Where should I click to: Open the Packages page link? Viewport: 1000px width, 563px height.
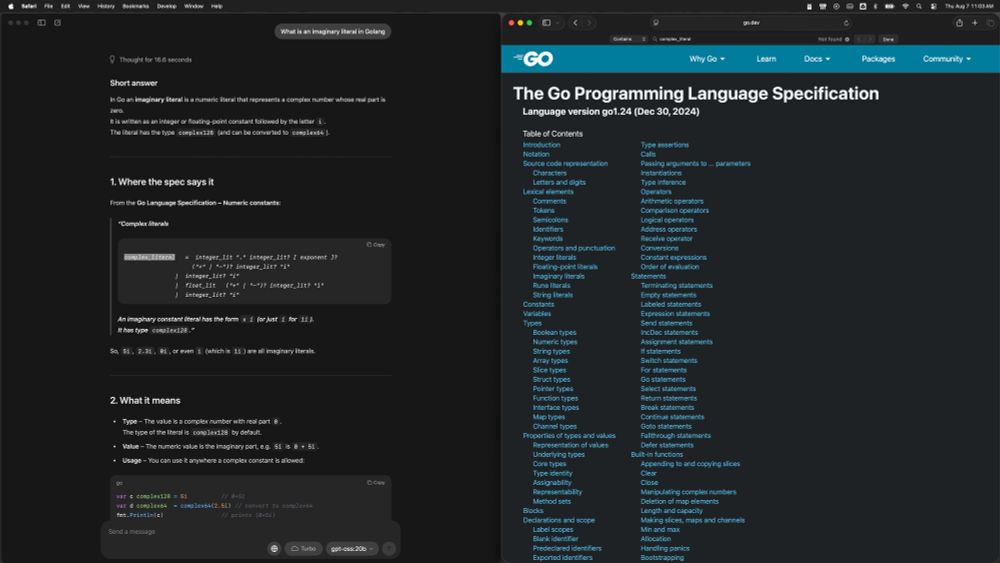coord(878,59)
